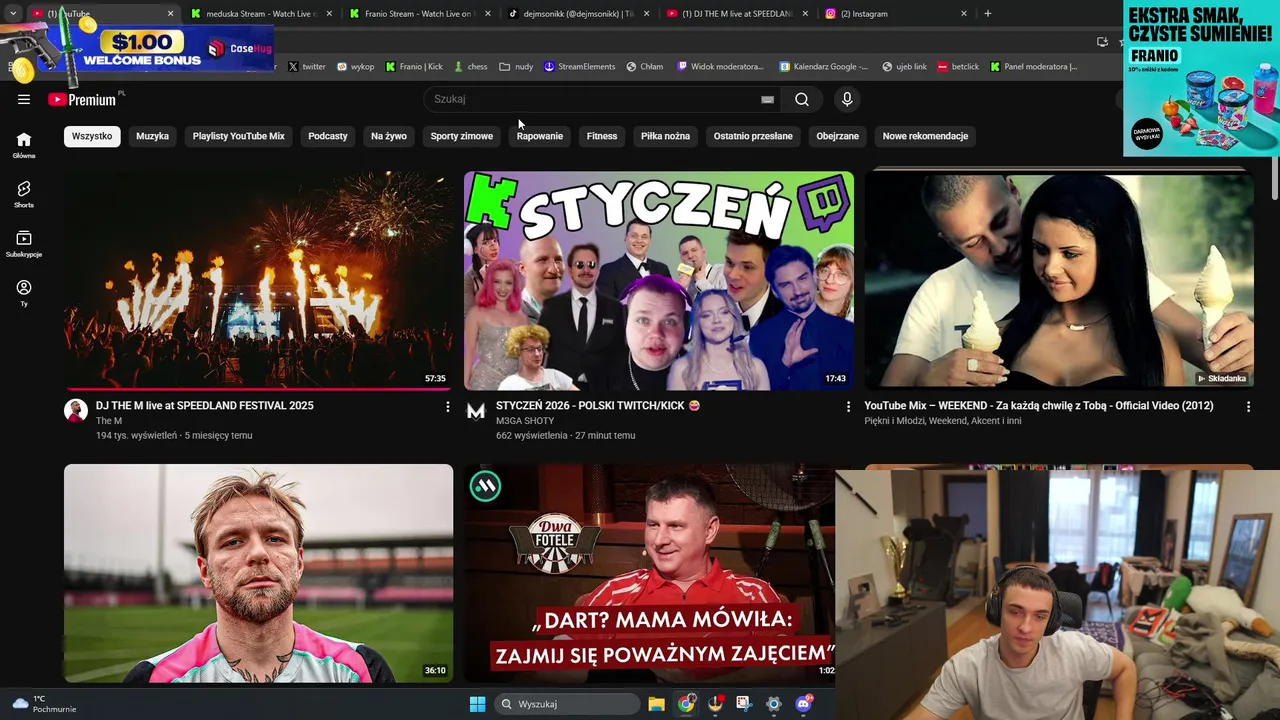1280x720 pixels.
Task: Select the Podcasty filter chip
Action: 328,136
